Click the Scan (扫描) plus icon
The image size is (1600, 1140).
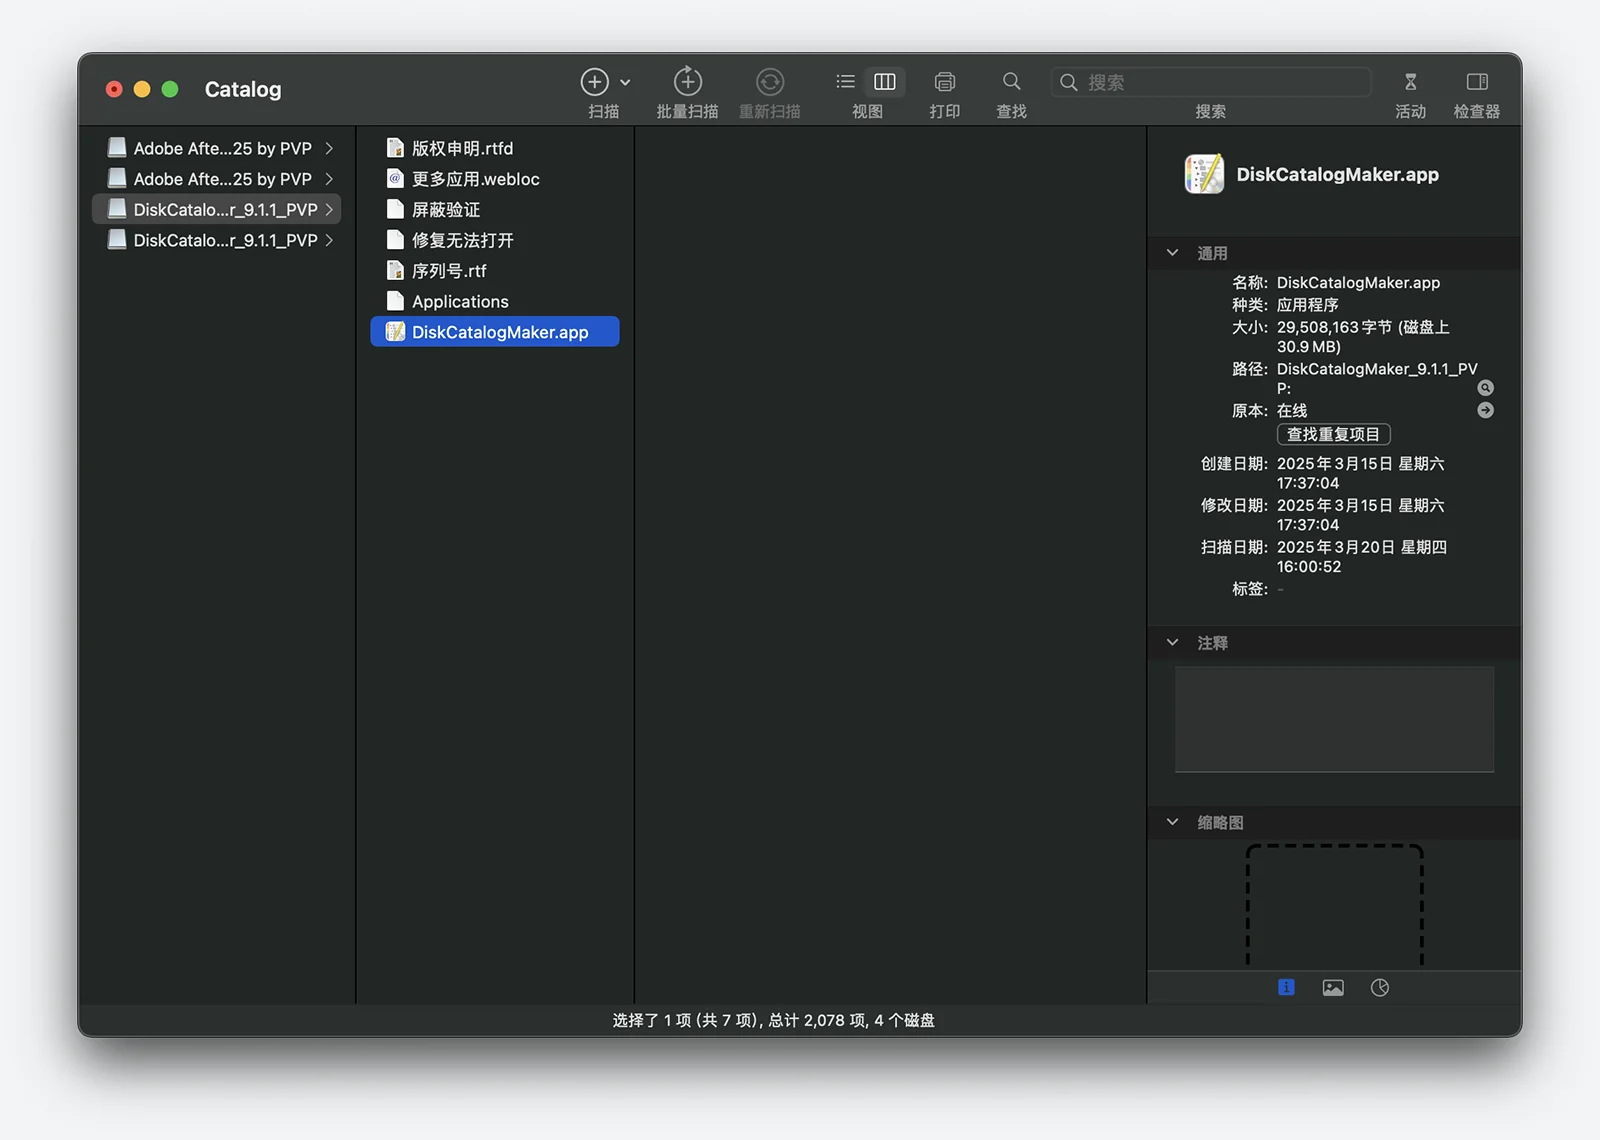[x=594, y=82]
